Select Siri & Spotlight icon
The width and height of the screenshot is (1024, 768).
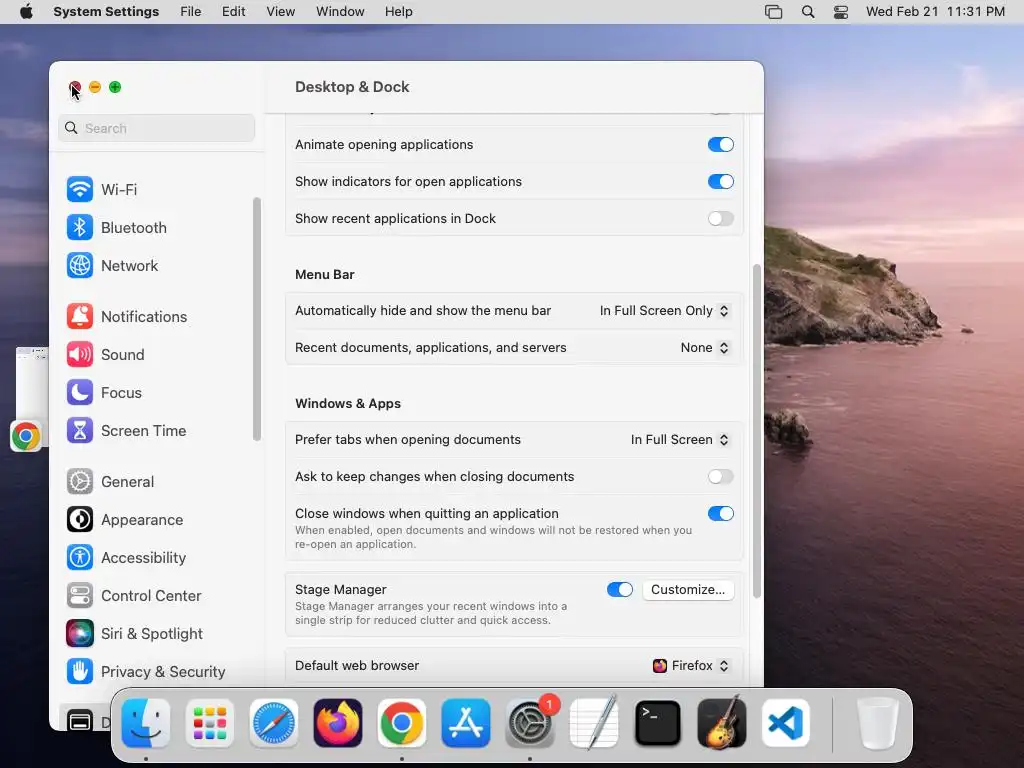coord(80,633)
